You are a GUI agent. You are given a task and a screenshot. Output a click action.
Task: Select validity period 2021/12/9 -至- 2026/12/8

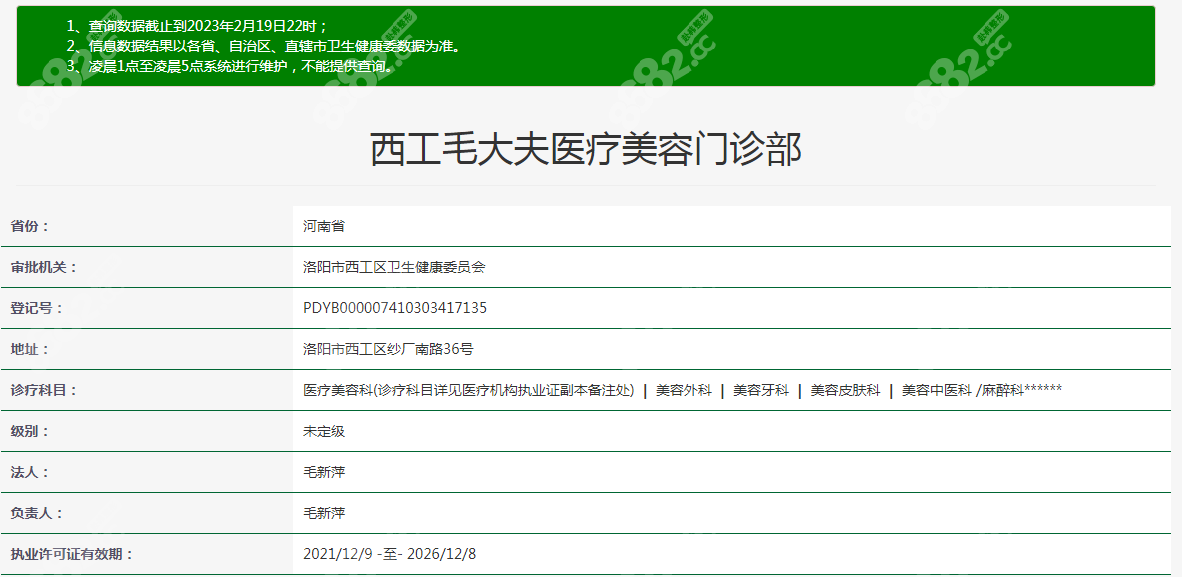point(389,554)
